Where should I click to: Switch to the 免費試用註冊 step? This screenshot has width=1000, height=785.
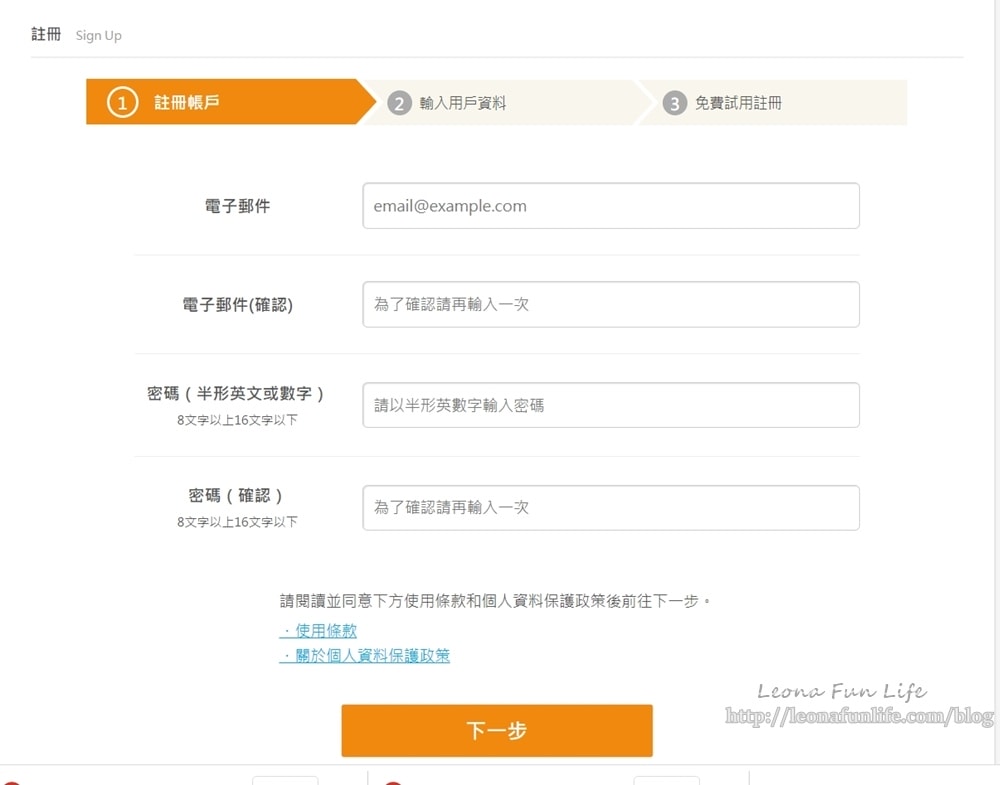click(x=738, y=103)
